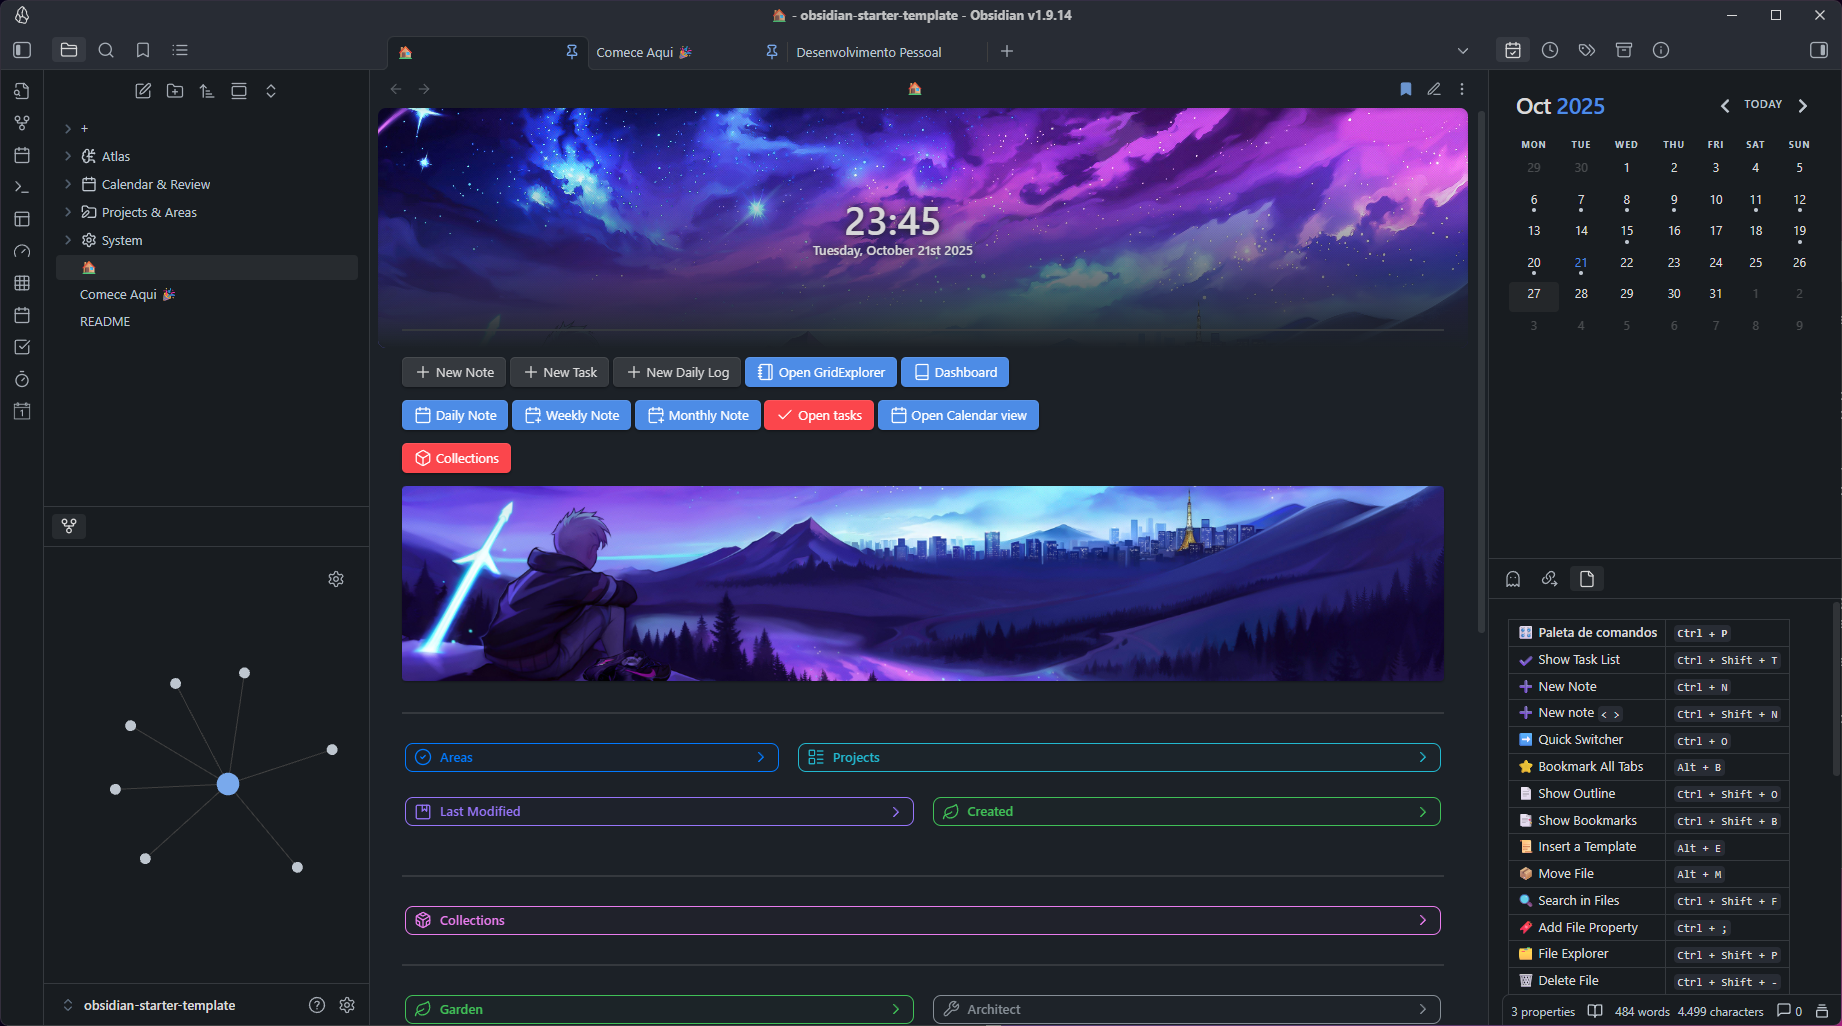Click the central graph node

click(x=228, y=784)
